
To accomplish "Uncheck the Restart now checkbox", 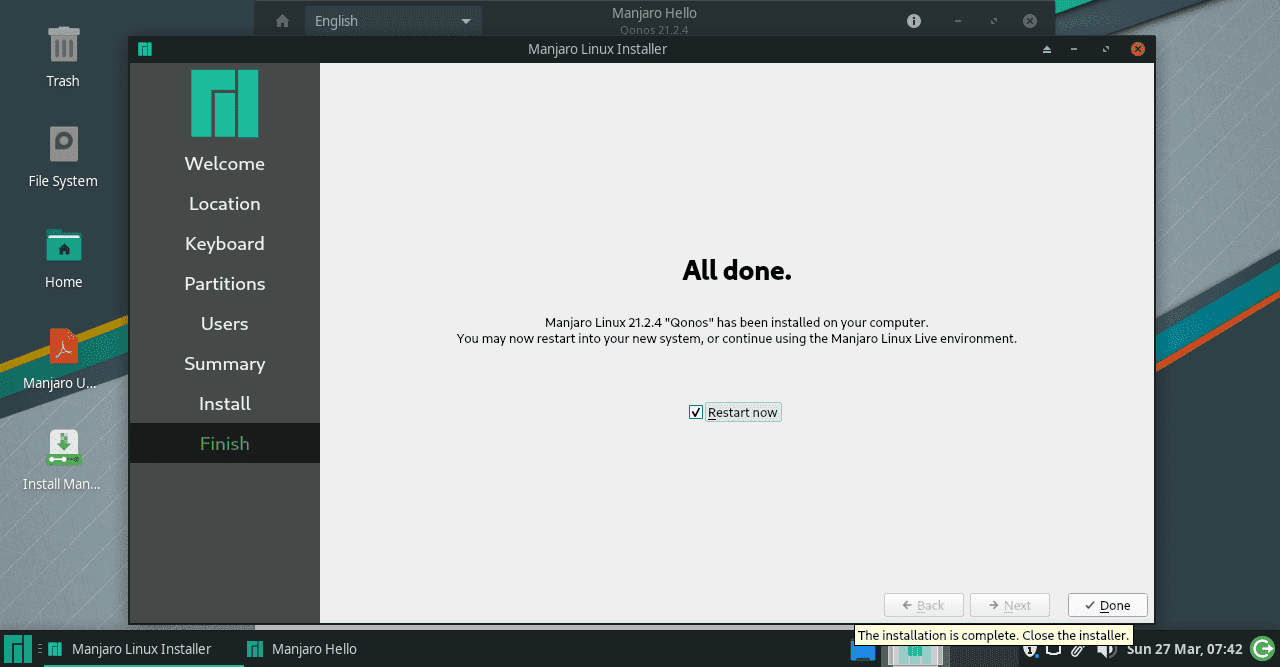I will click(x=696, y=412).
